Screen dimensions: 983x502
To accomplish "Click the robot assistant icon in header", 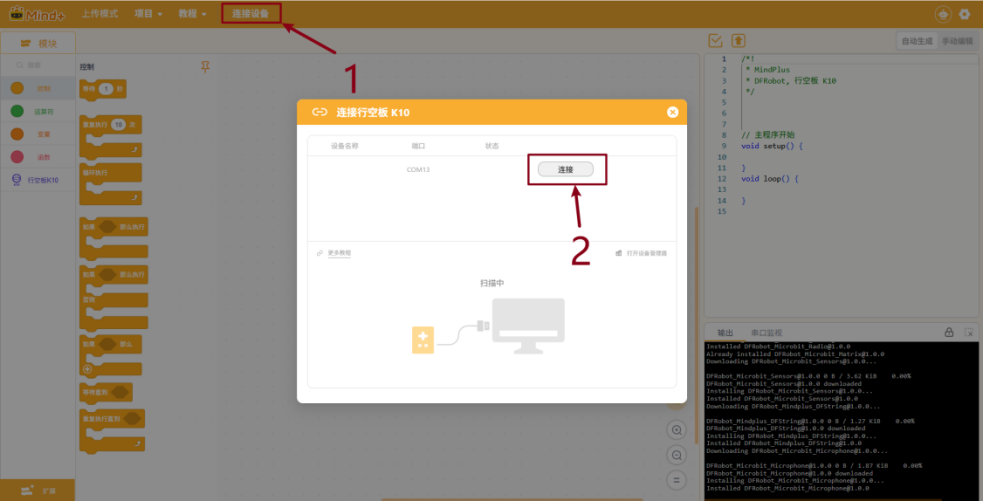I will click(x=943, y=14).
